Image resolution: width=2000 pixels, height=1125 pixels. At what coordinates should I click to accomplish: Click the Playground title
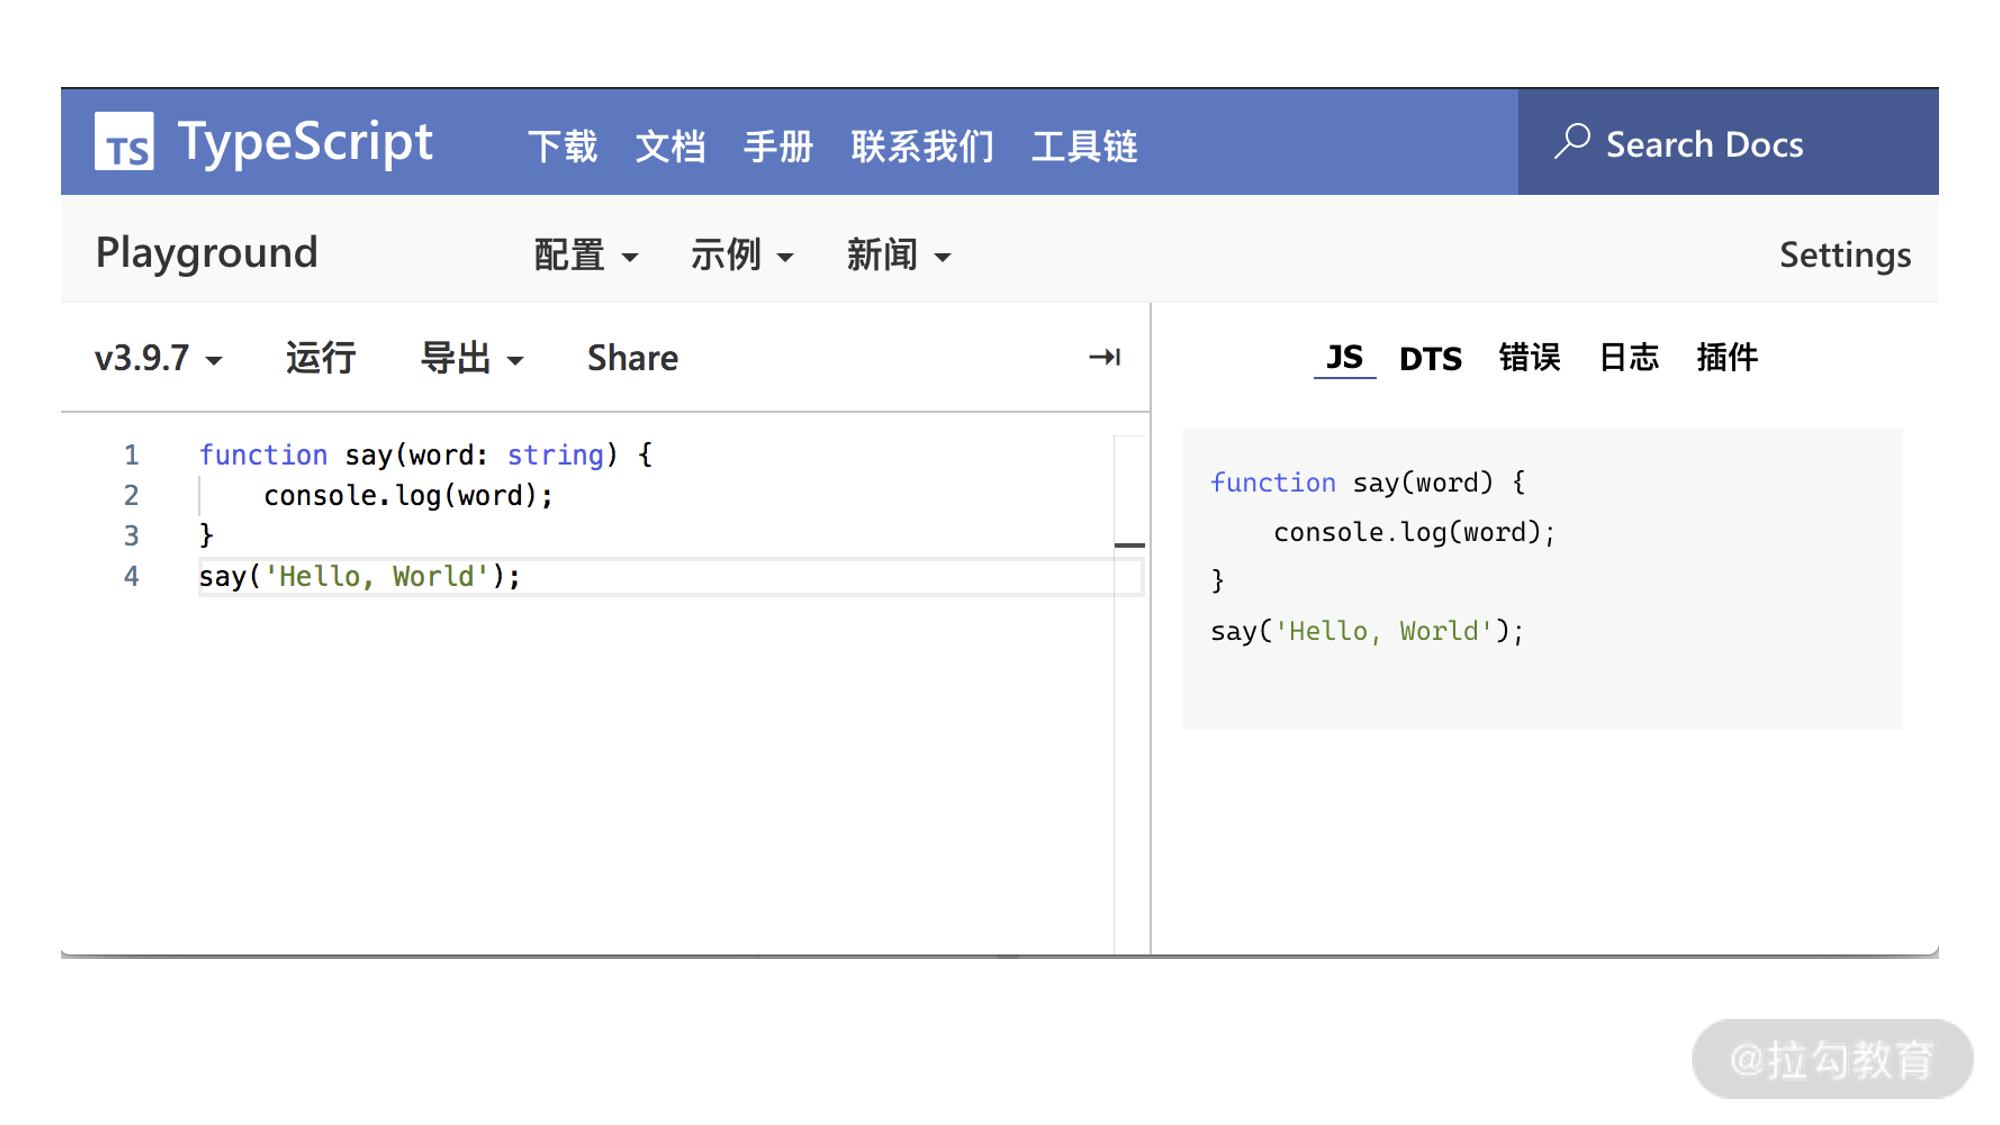(x=207, y=253)
